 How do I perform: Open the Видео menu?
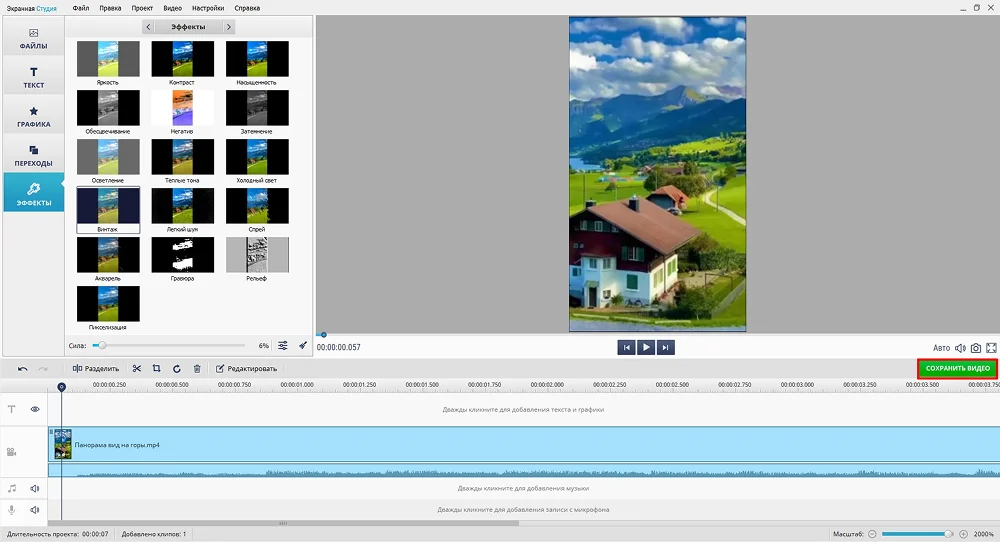(172, 8)
